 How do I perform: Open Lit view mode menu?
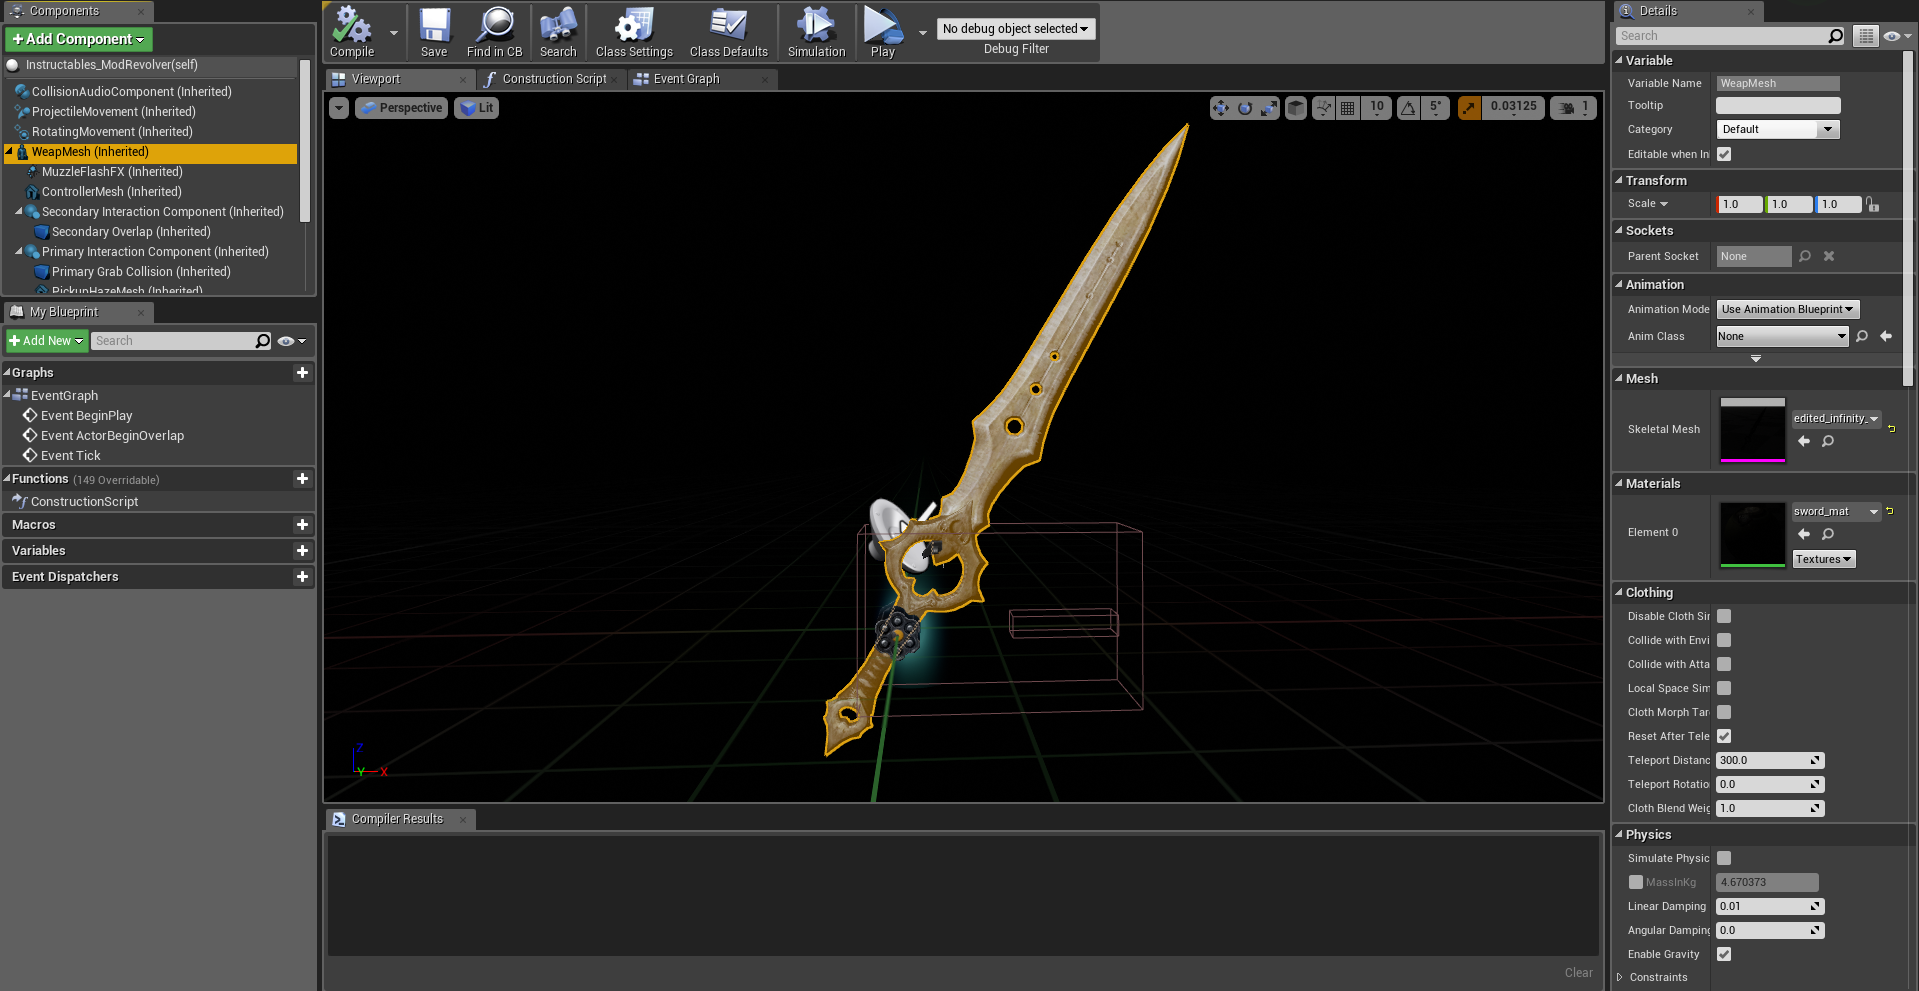tap(476, 108)
